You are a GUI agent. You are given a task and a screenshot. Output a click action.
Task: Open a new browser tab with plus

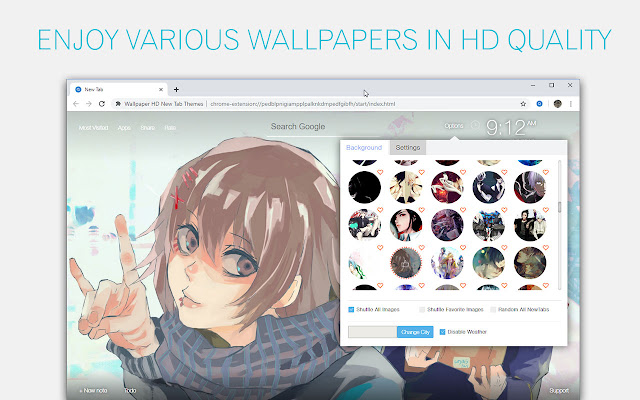(x=176, y=89)
